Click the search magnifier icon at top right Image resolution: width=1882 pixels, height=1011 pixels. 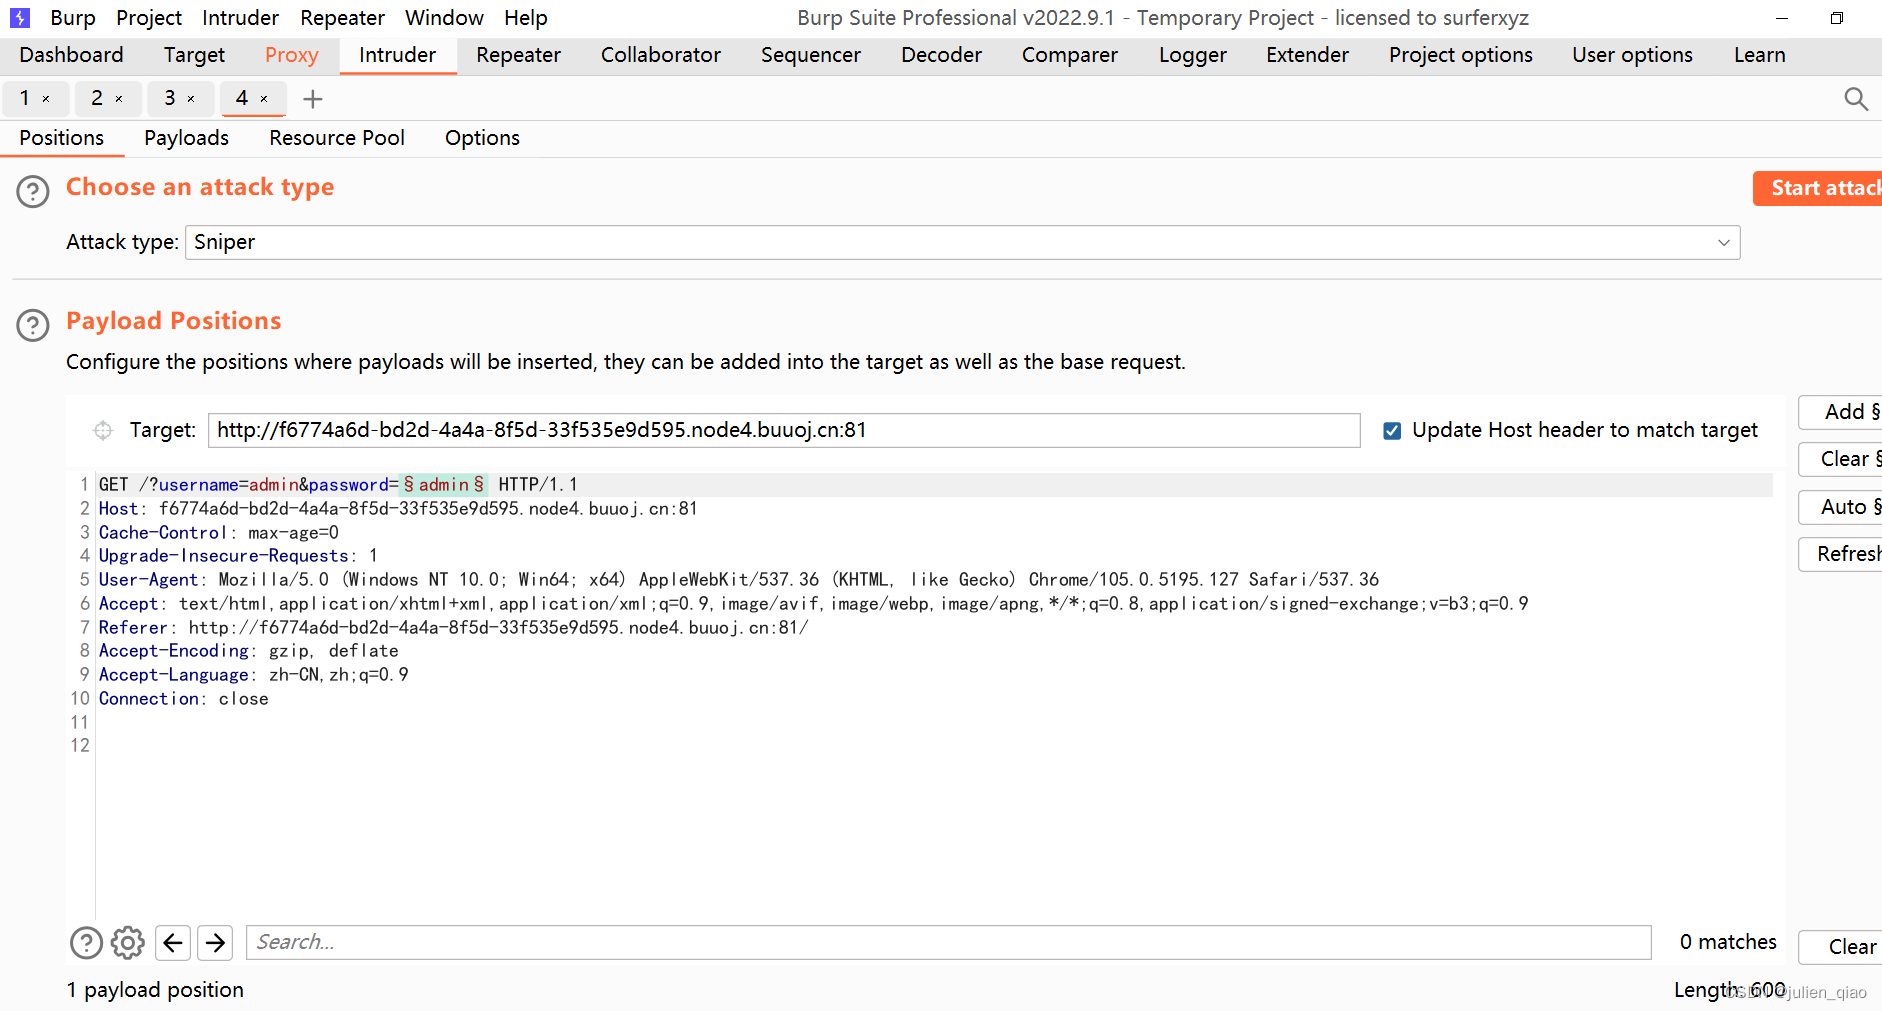click(1855, 99)
